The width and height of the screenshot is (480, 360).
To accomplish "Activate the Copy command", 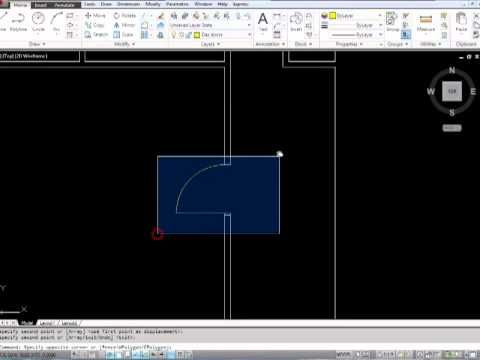I will 95,25.
